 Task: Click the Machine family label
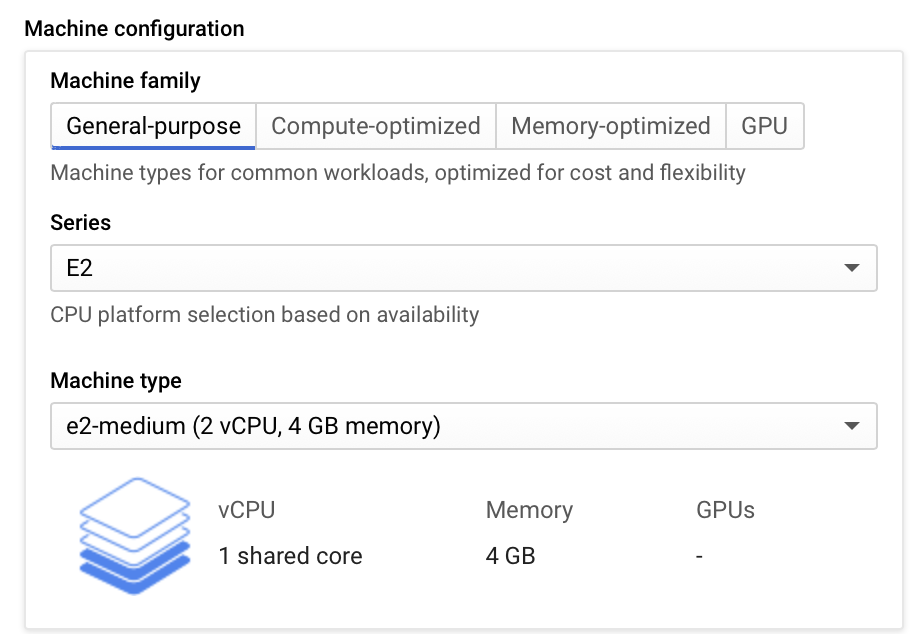125,81
